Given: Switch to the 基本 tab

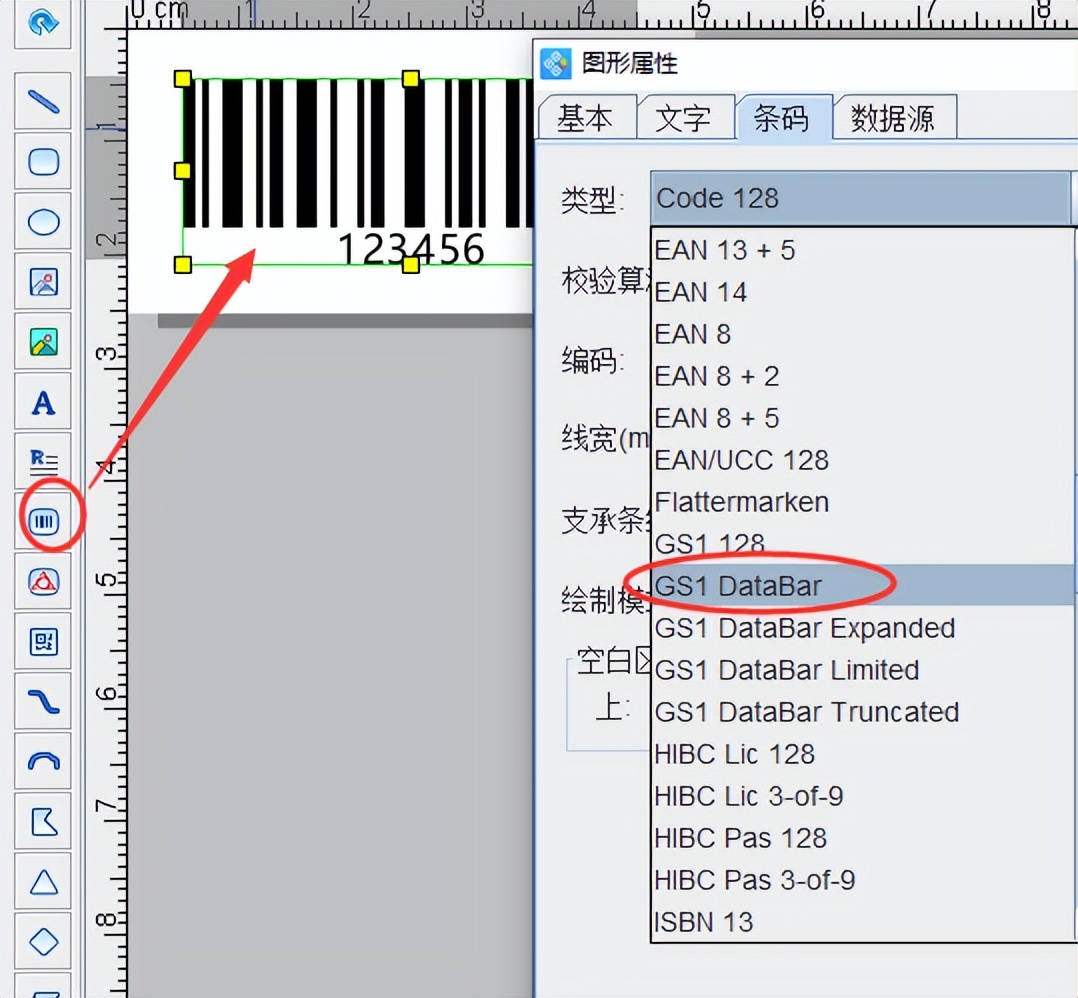Looking at the screenshot, I should 585,118.
